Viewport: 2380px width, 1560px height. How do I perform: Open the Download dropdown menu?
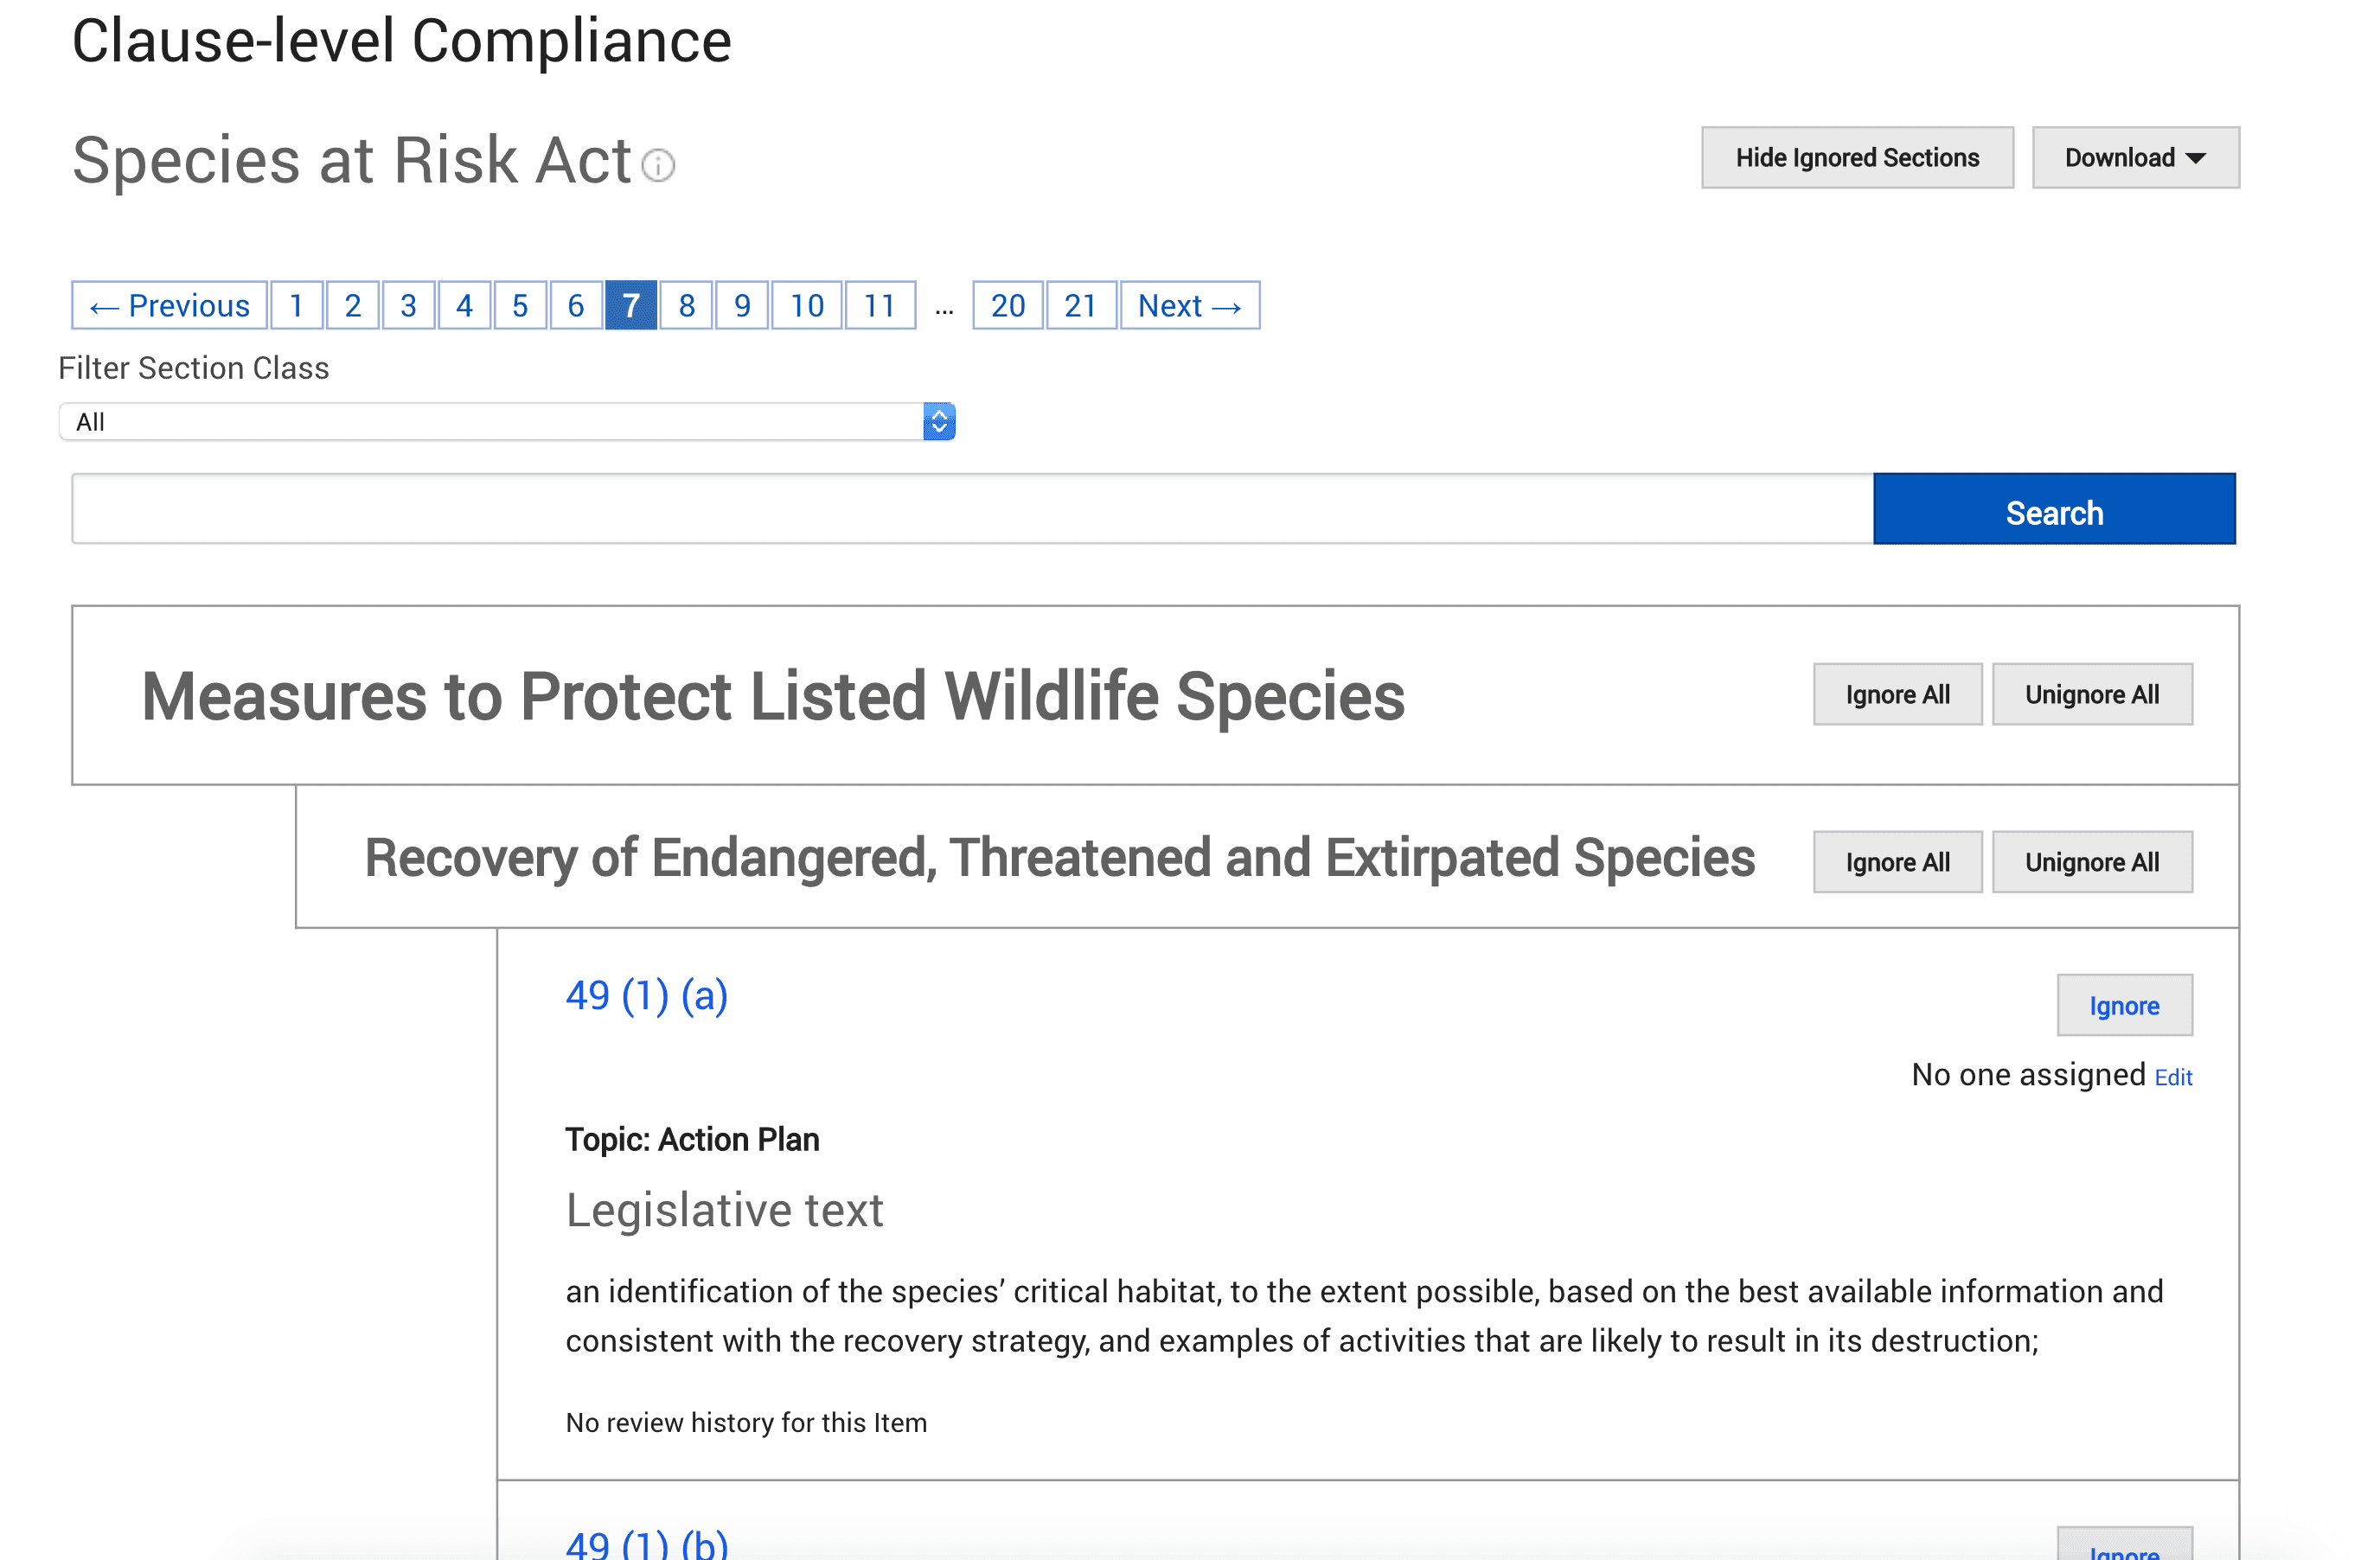click(2135, 158)
